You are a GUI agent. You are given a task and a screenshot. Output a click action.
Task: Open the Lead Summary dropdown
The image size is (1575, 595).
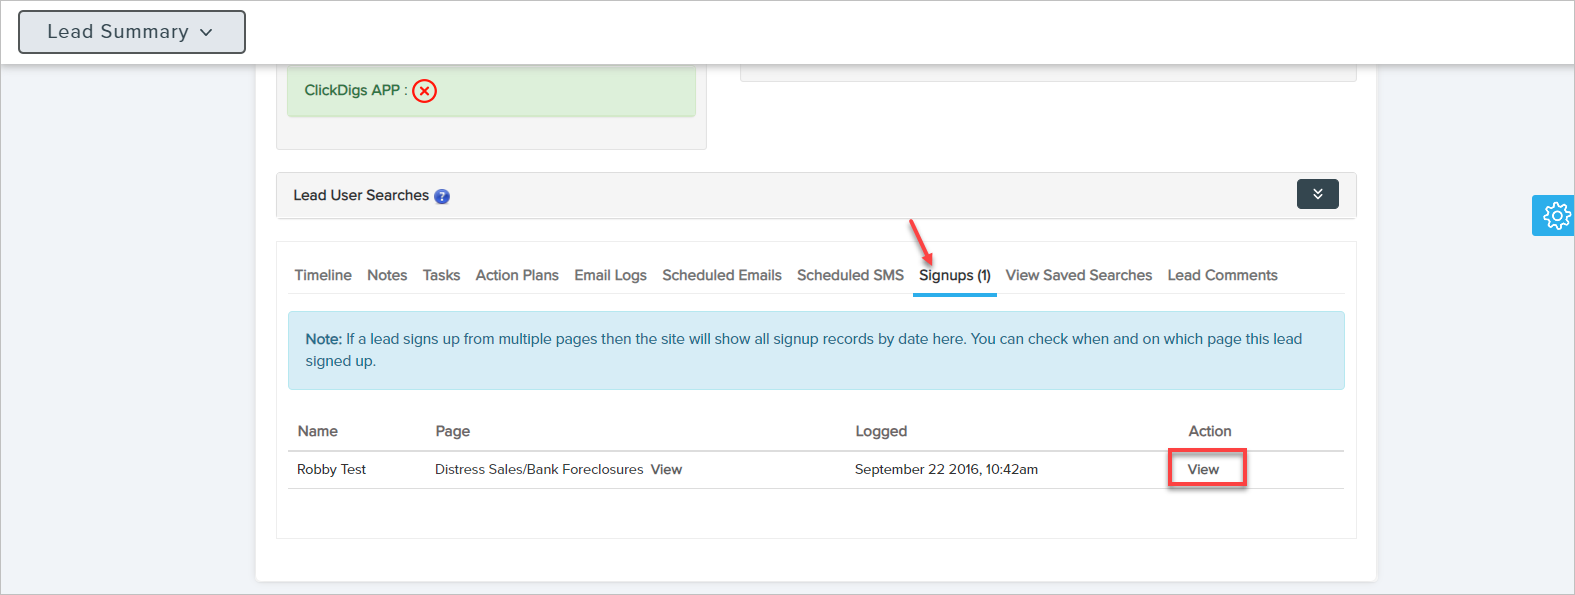pos(132,32)
